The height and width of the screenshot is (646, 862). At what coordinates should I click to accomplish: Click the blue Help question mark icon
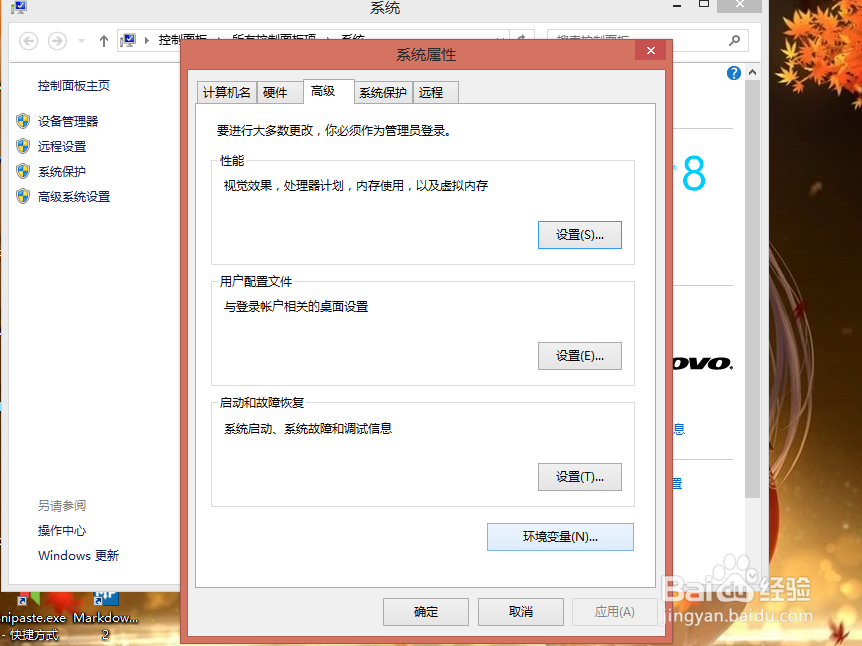click(x=733, y=73)
